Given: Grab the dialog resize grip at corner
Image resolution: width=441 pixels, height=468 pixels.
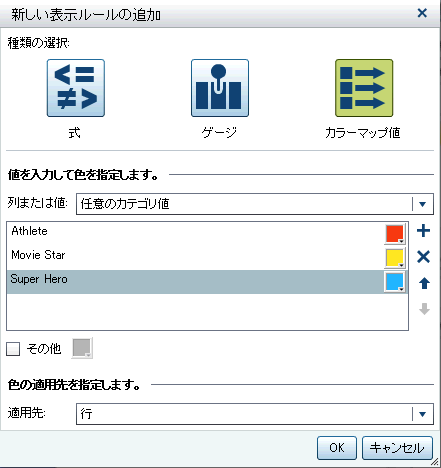Looking at the screenshot, I should tap(435, 462).
